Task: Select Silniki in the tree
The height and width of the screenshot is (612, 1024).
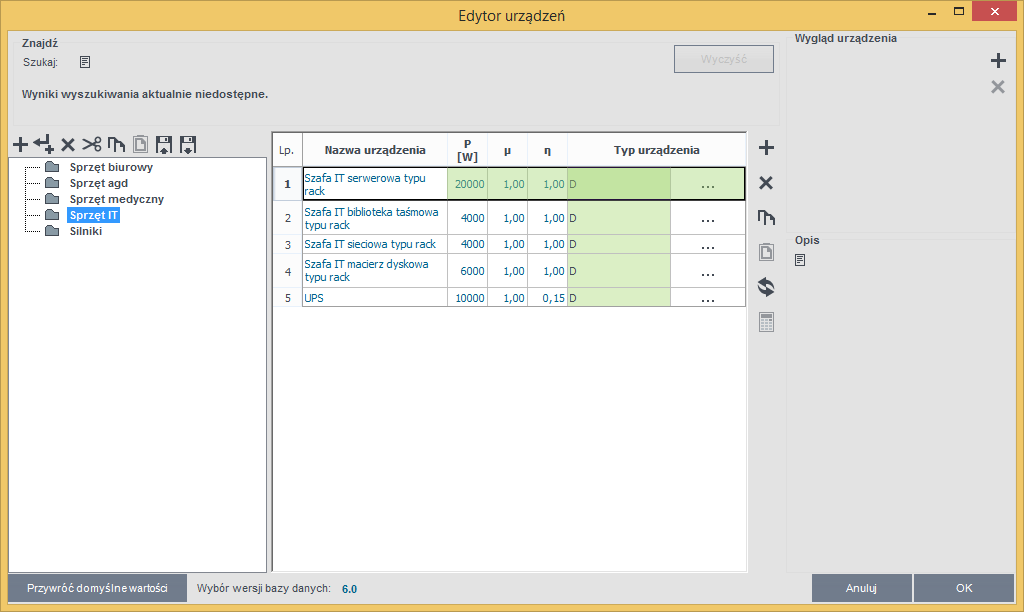Action: [x=86, y=231]
